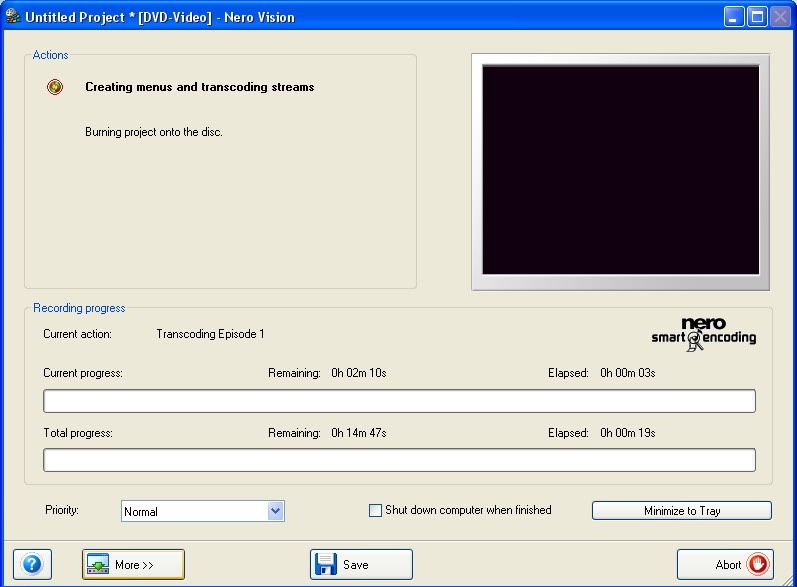
Task: Open the Priority dropdown arrow
Action: (275, 511)
